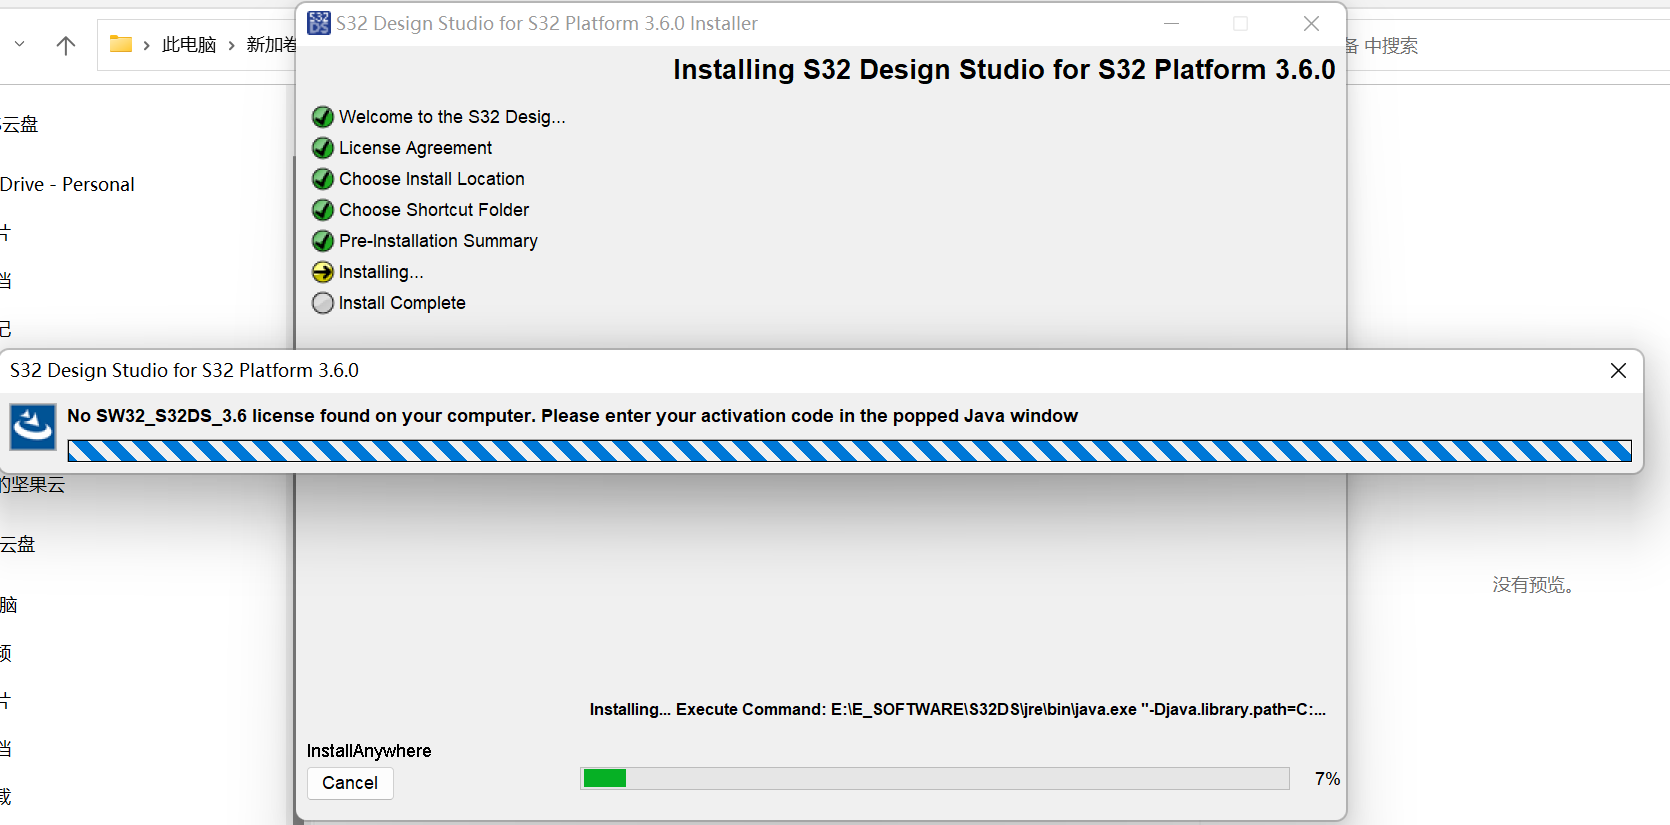The image size is (1670, 825).
Task: Click the checkmark beside License Agreement
Action: 322,148
